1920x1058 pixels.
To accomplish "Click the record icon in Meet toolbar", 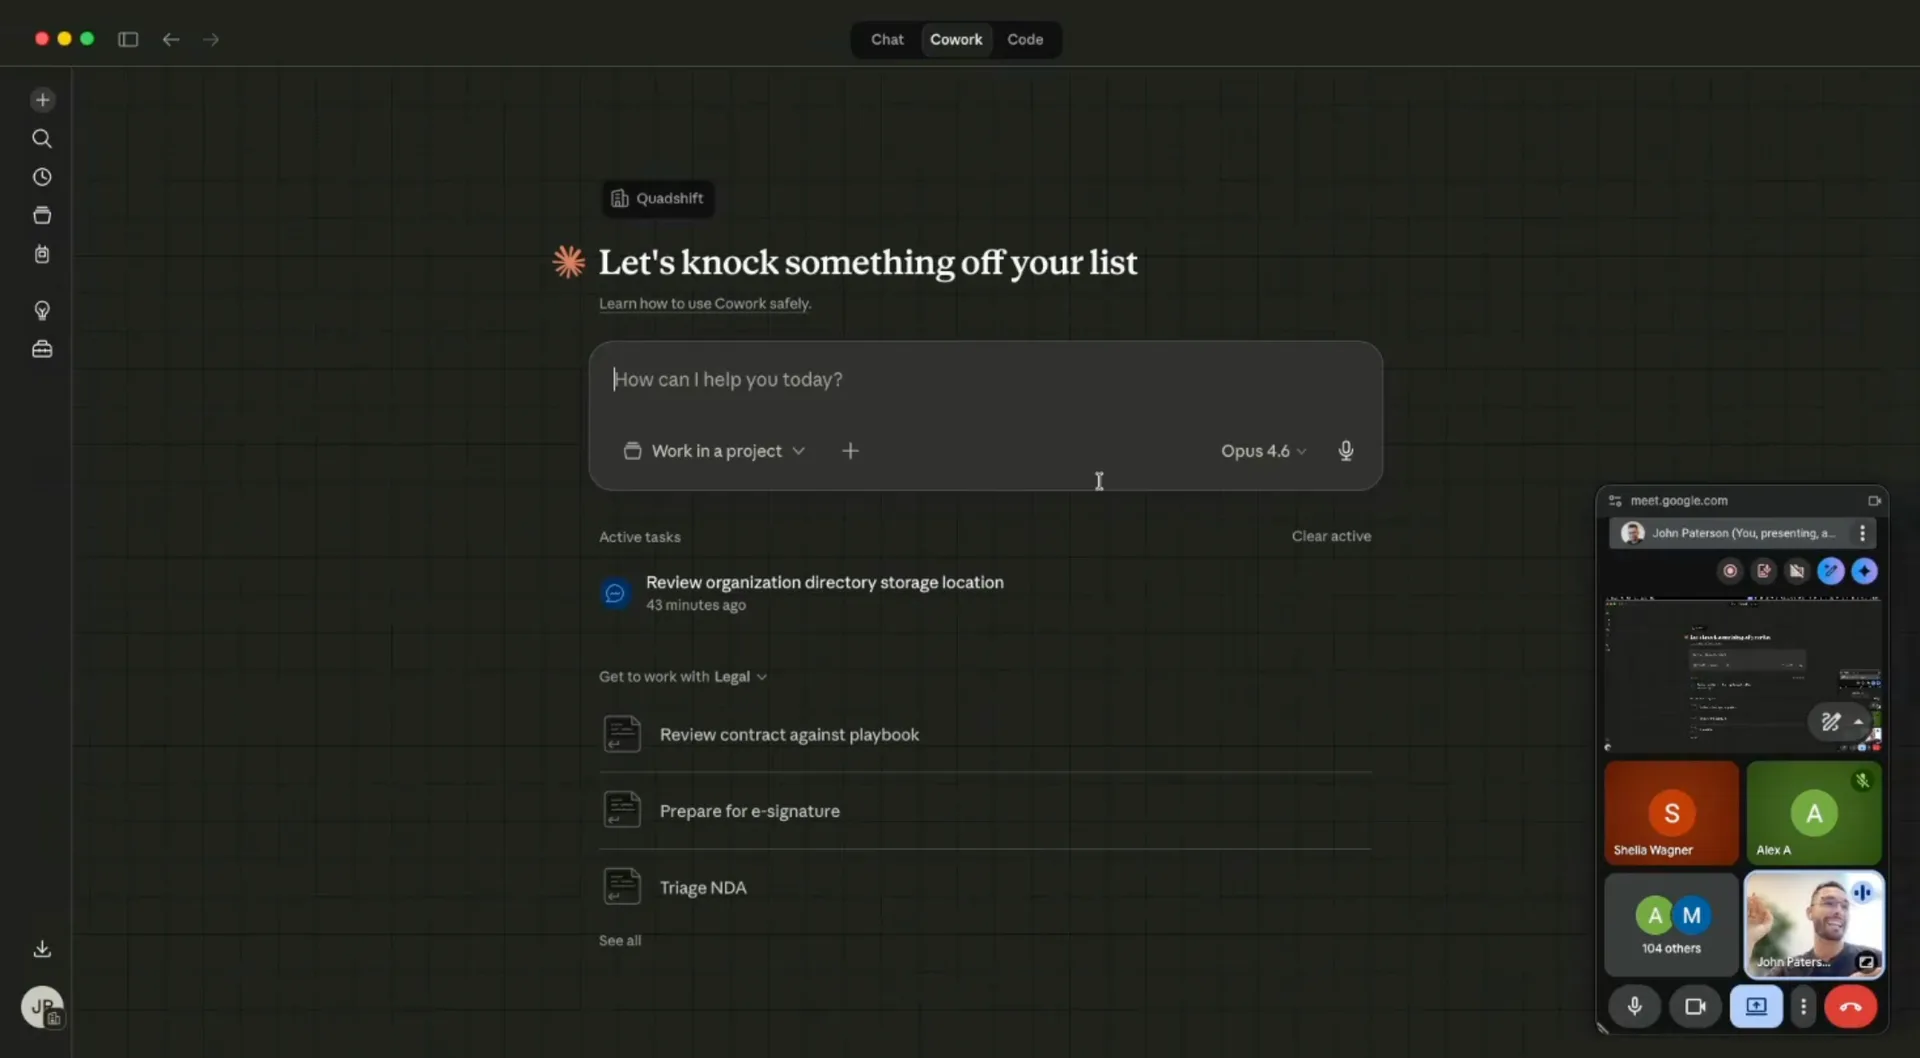I will [1730, 571].
